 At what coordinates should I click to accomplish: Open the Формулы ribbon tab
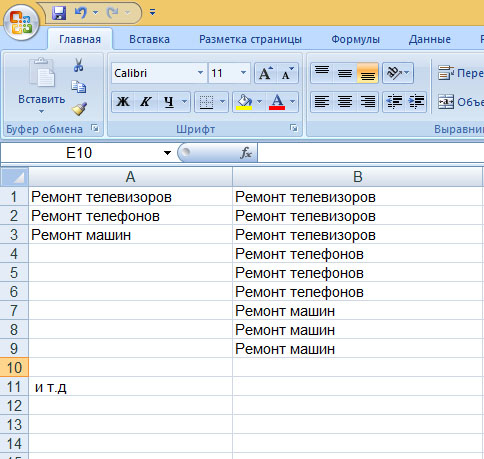(x=355, y=39)
